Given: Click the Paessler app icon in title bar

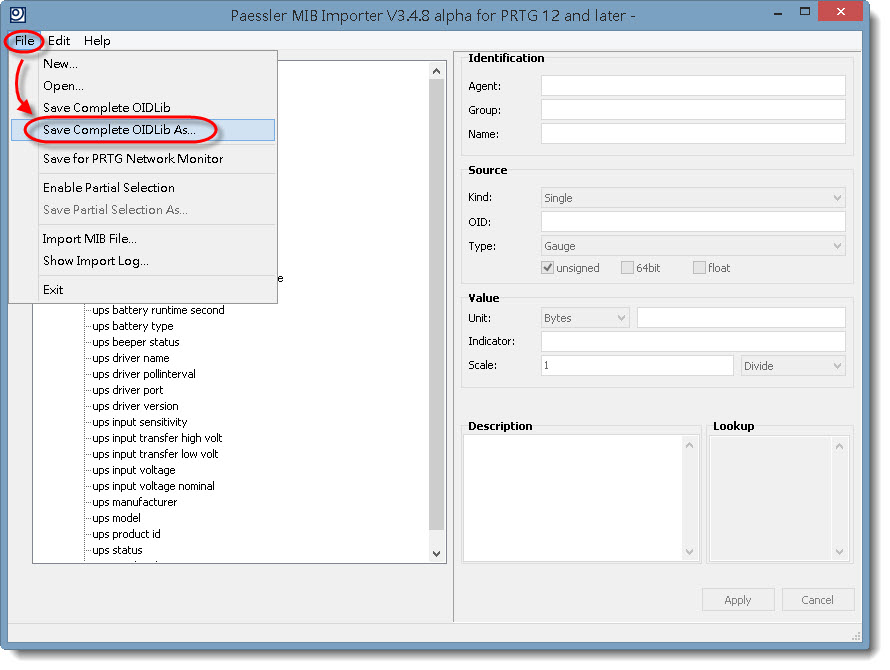Looking at the screenshot, I should 18,14.
